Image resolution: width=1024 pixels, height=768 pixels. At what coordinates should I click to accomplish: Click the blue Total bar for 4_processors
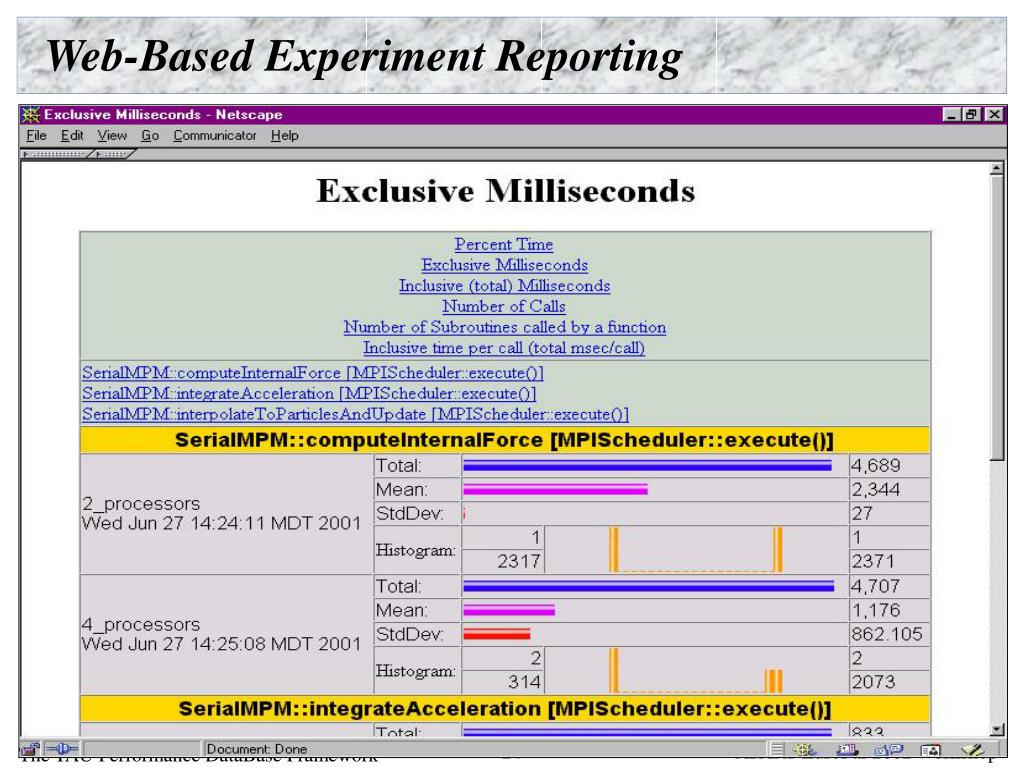[648, 586]
